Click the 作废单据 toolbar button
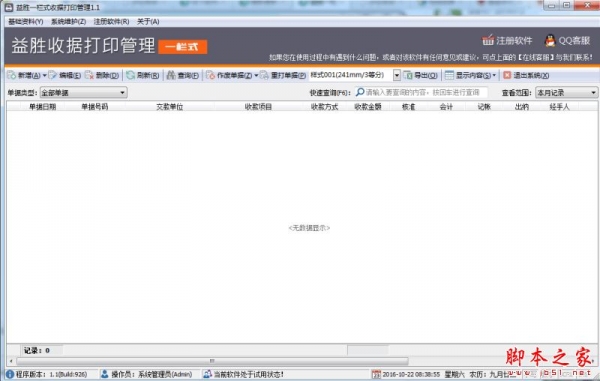This screenshot has height=381, width=600. [229, 75]
